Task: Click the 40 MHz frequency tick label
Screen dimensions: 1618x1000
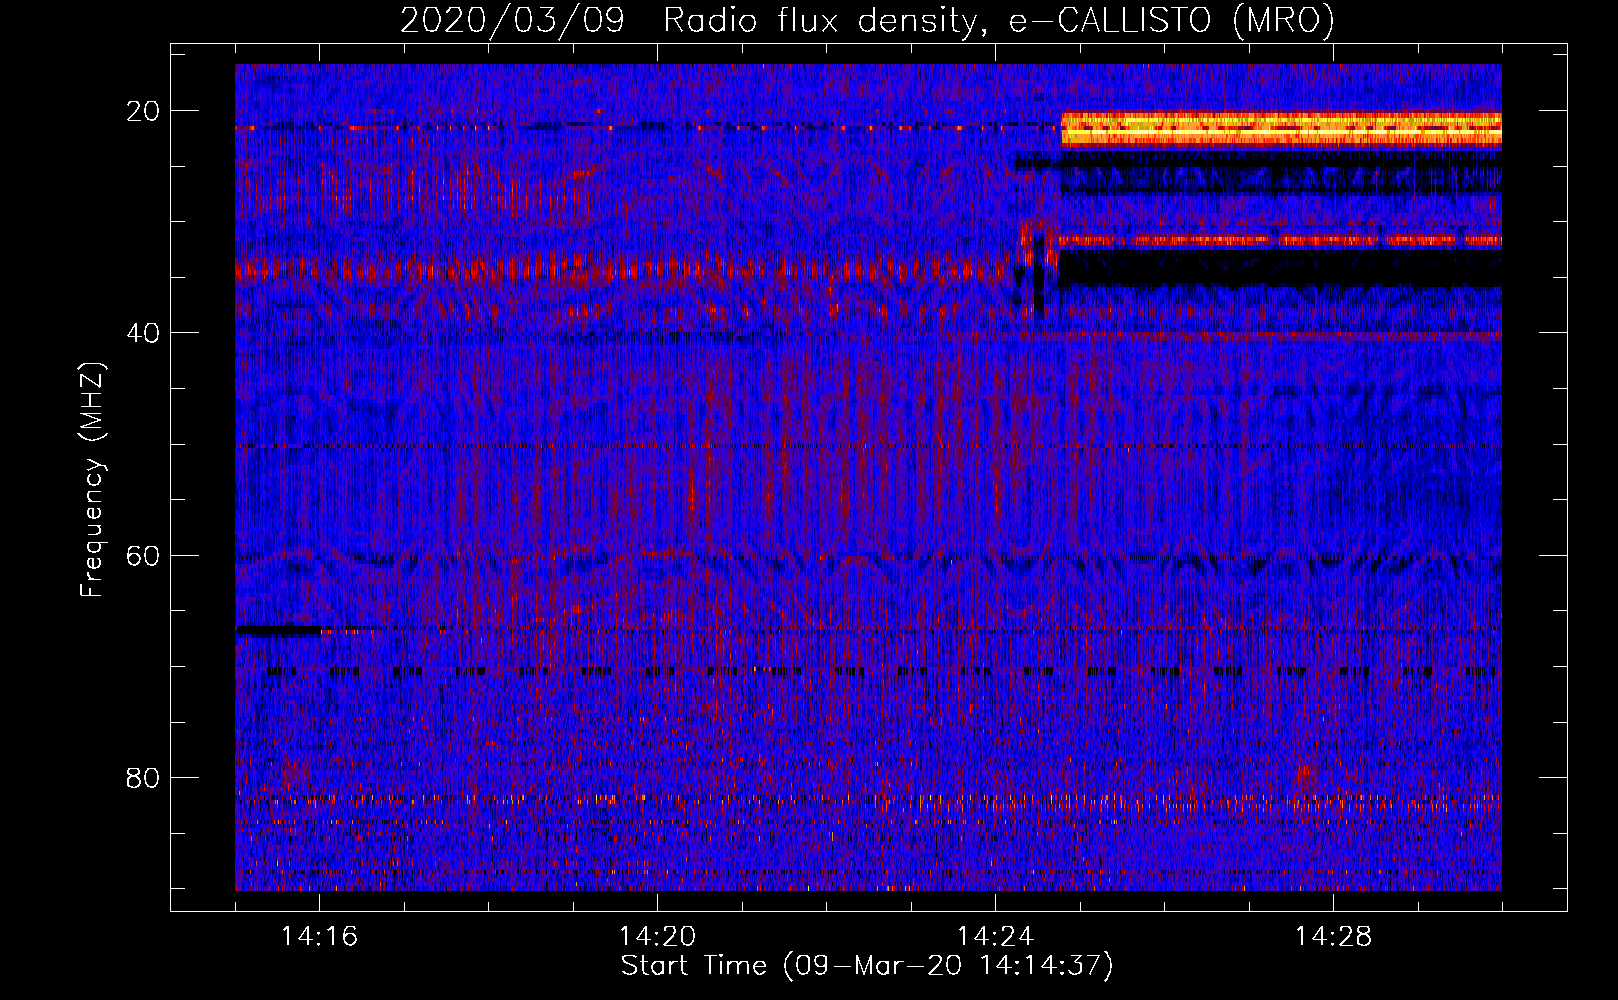Action: (143, 333)
